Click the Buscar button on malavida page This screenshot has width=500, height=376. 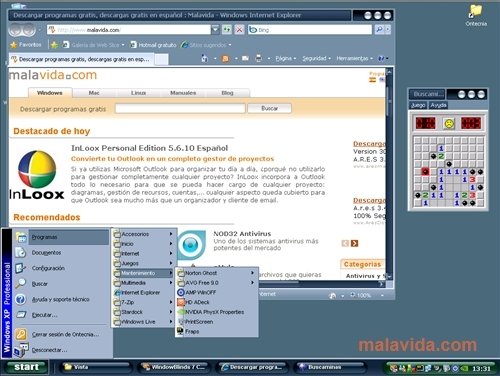(269, 108)
